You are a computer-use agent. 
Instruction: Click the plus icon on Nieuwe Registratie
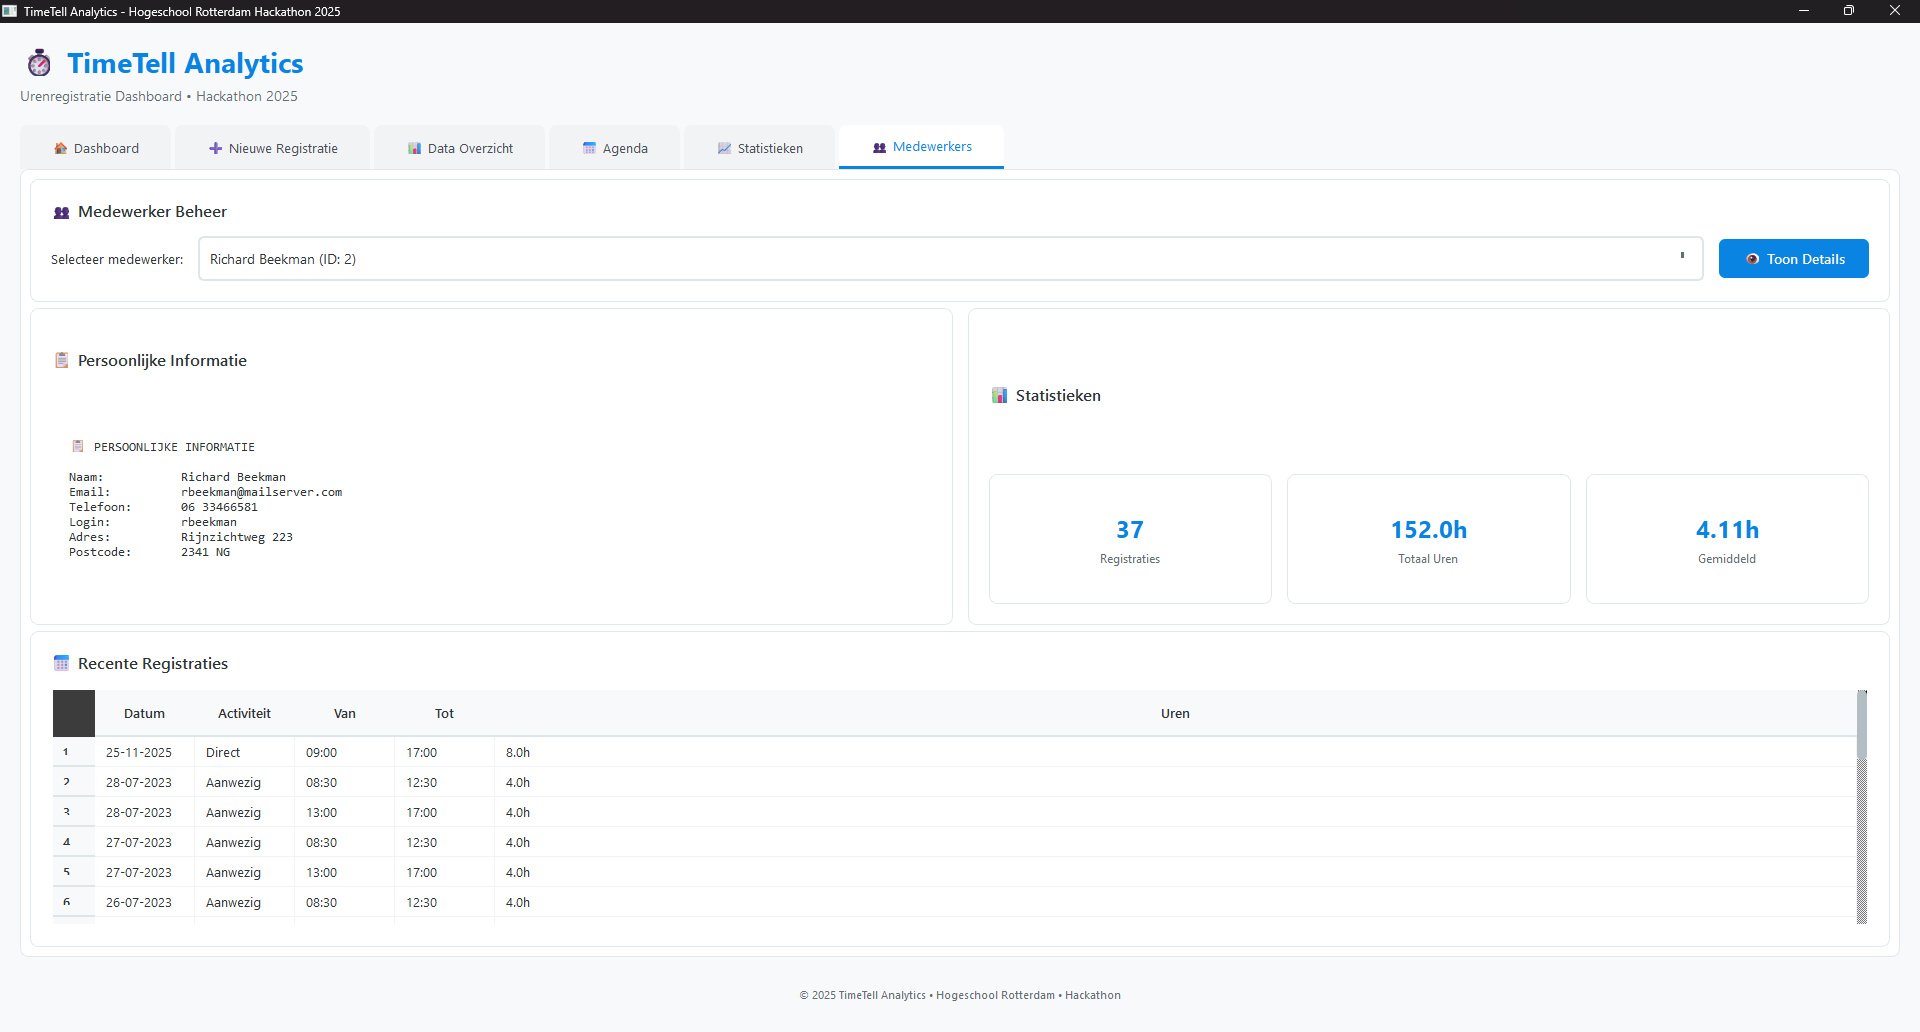(215, 148)
